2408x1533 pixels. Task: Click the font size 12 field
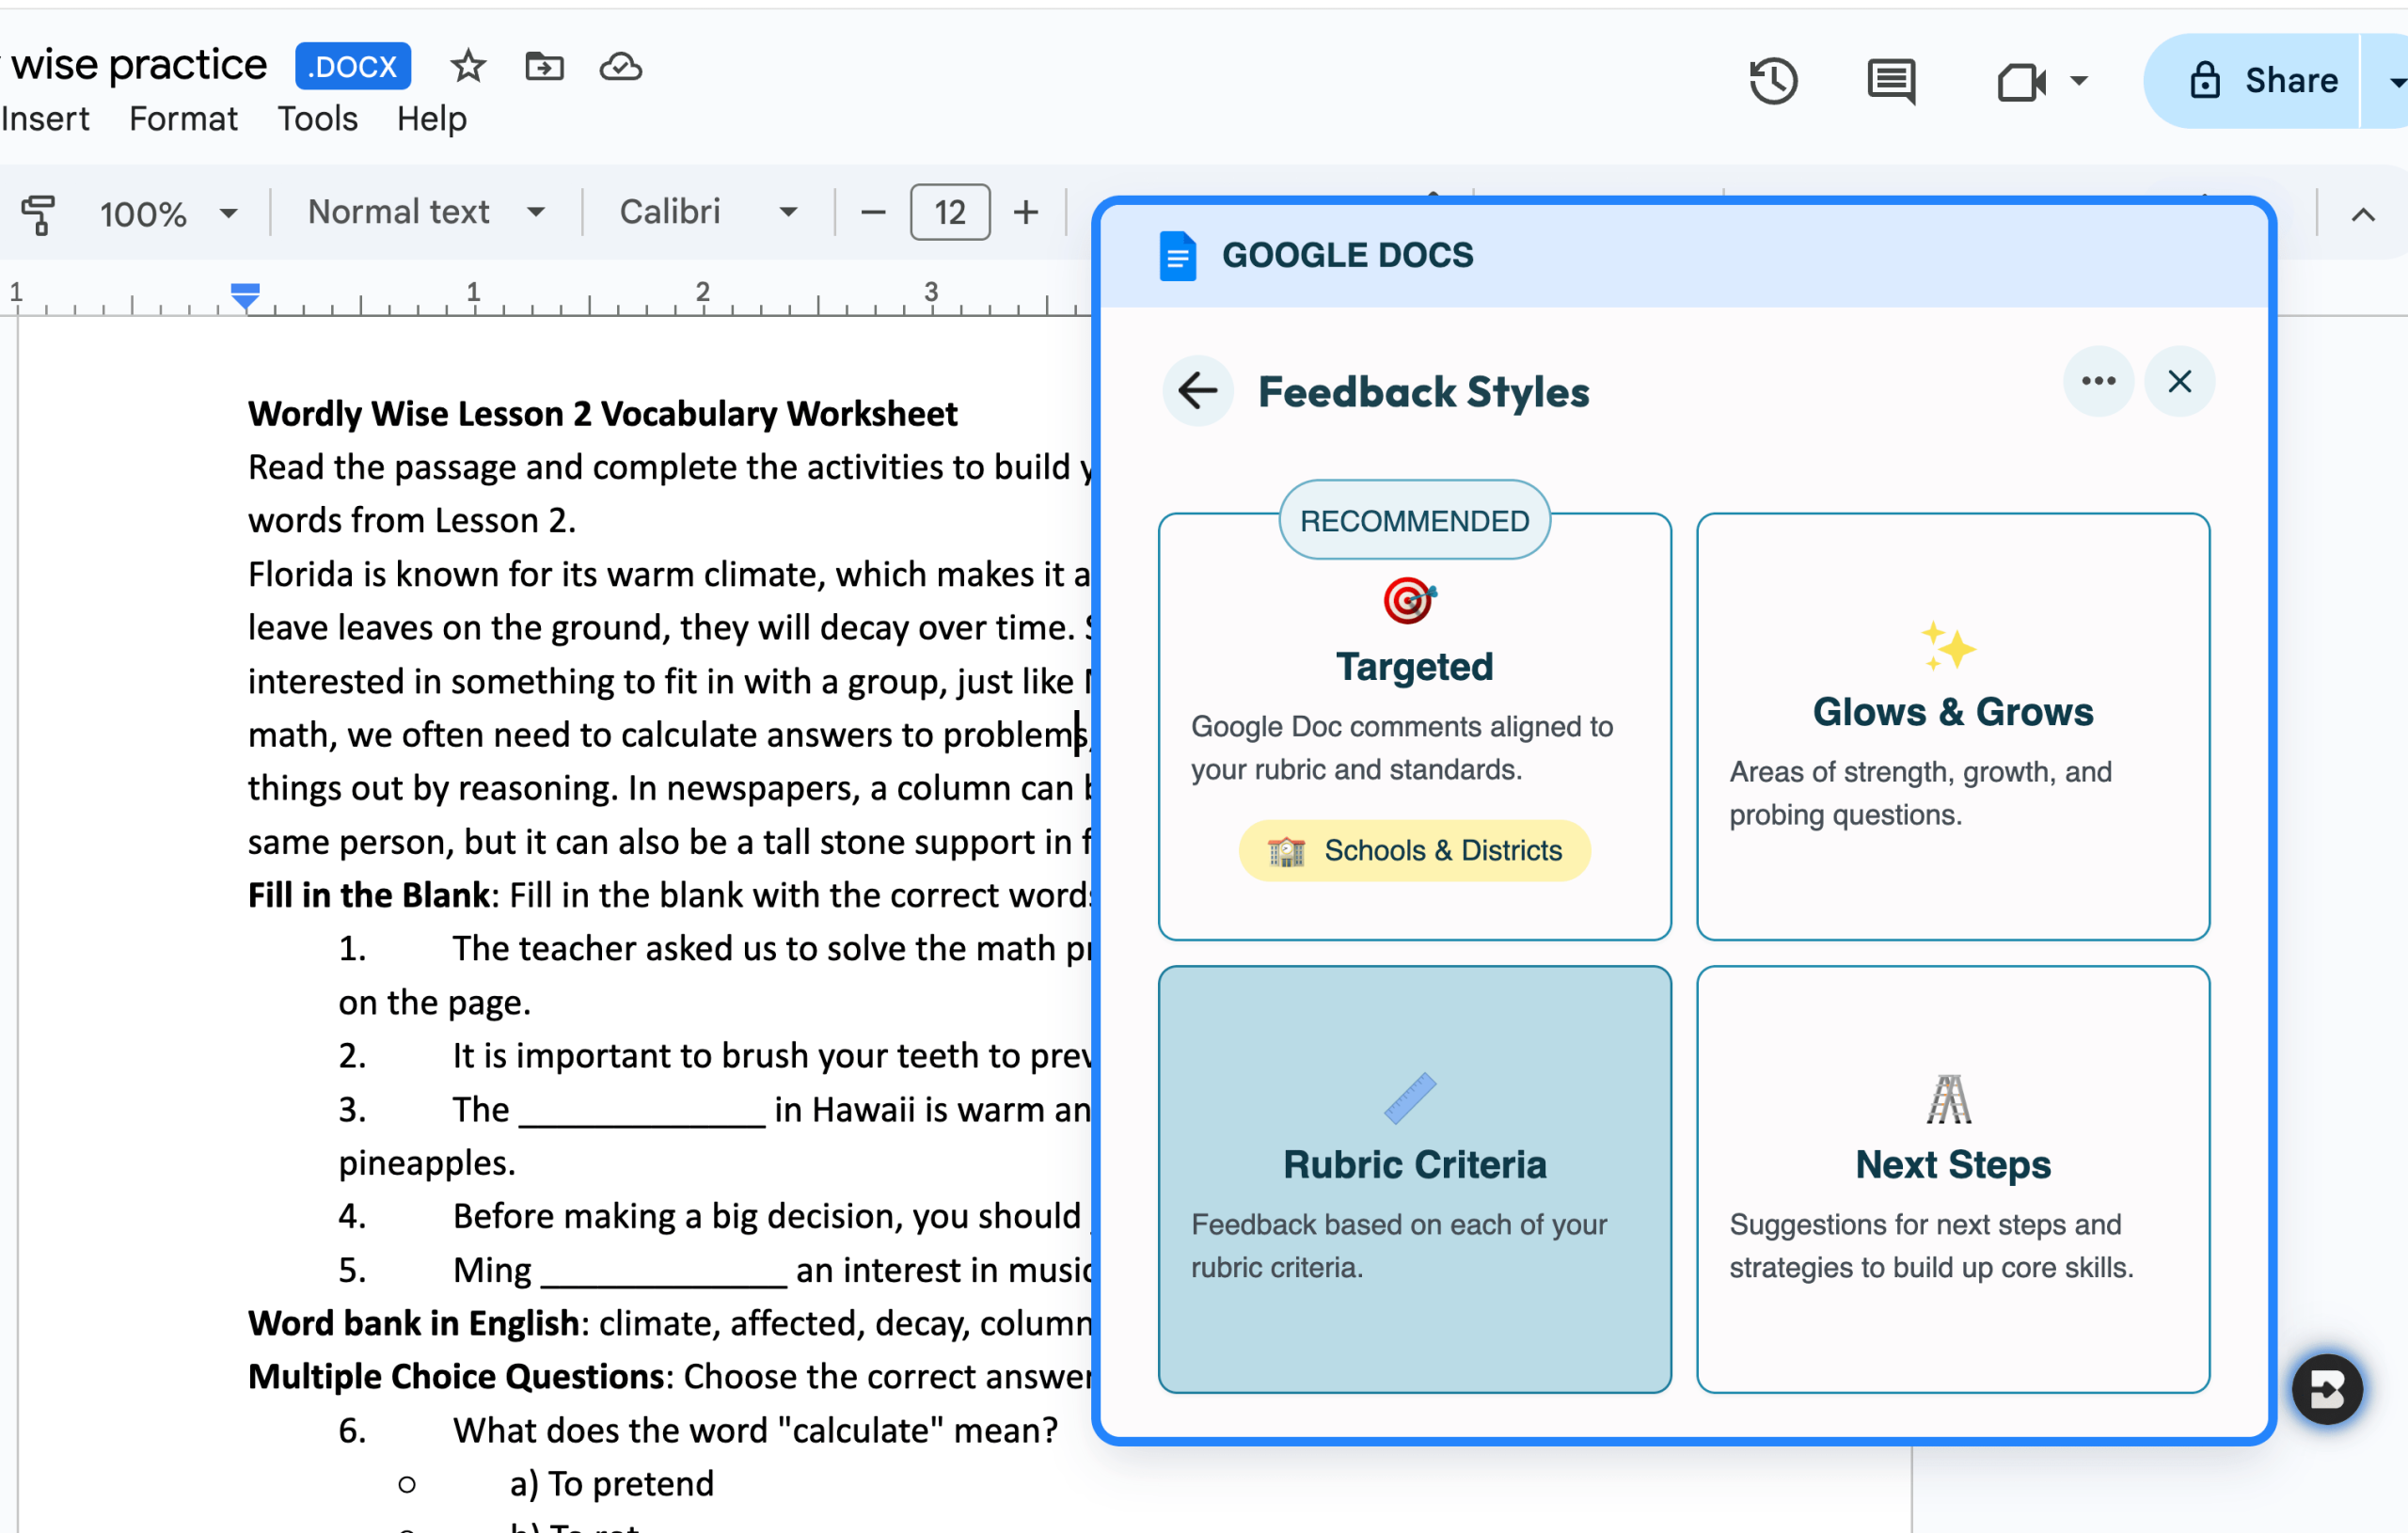[x=949, y=213]
